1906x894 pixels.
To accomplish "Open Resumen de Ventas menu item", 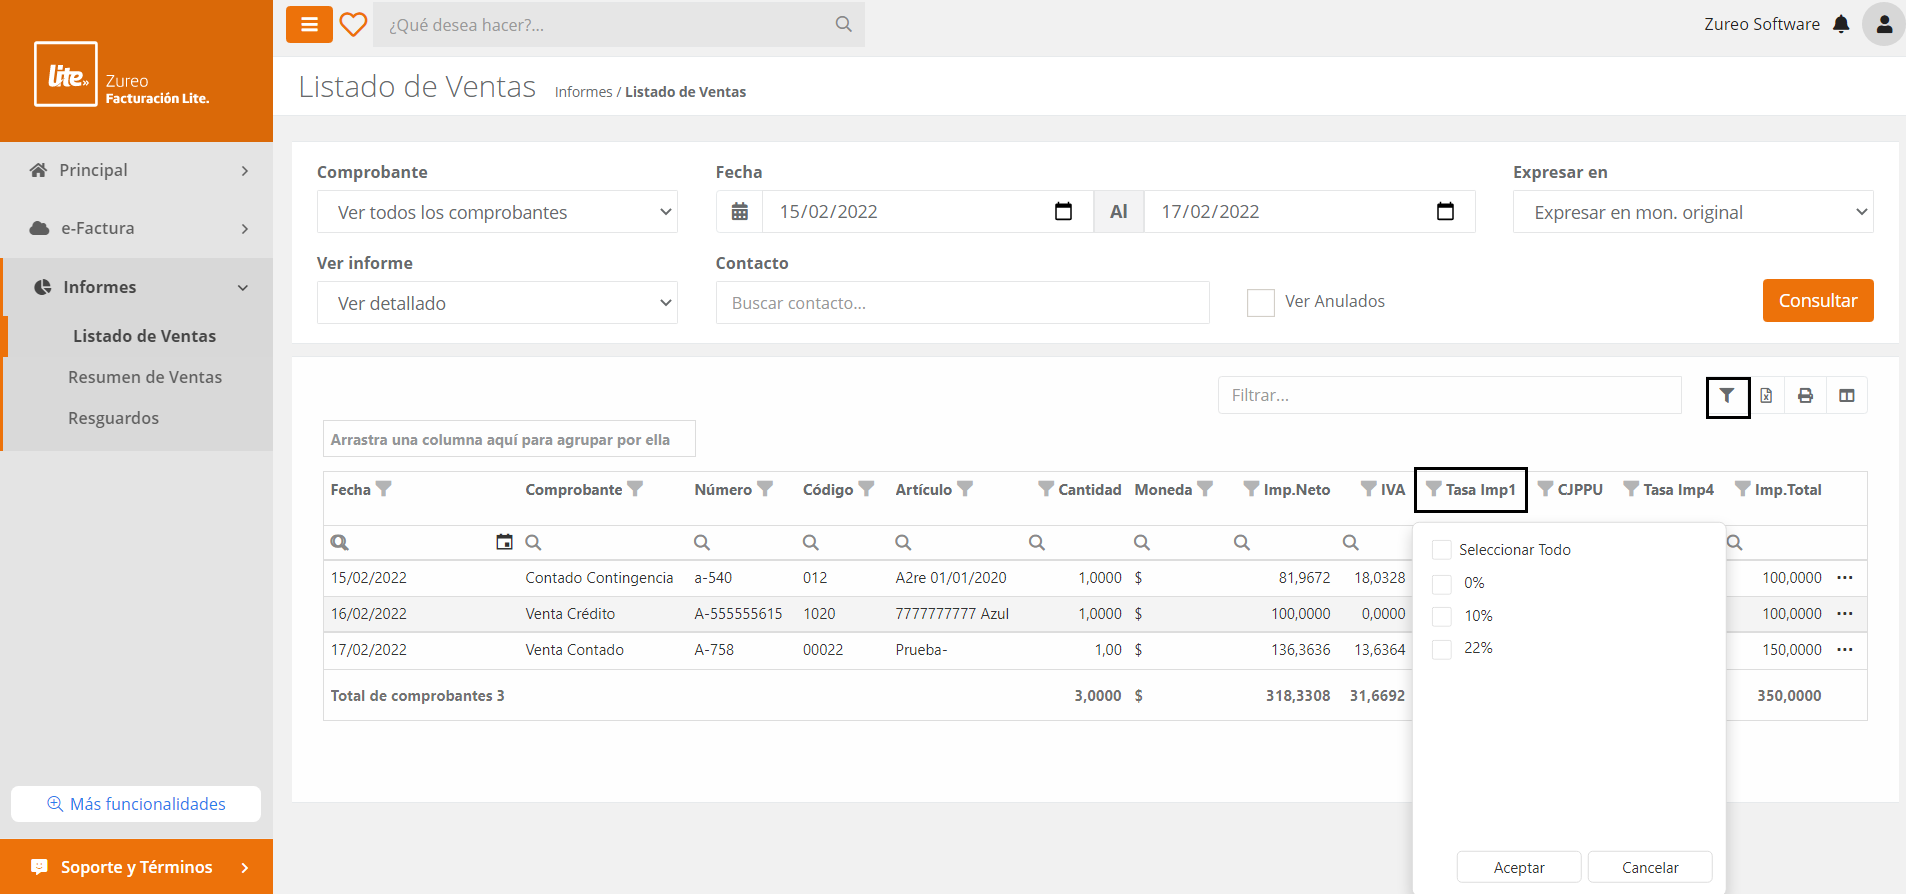I will [x=145, y=377].
